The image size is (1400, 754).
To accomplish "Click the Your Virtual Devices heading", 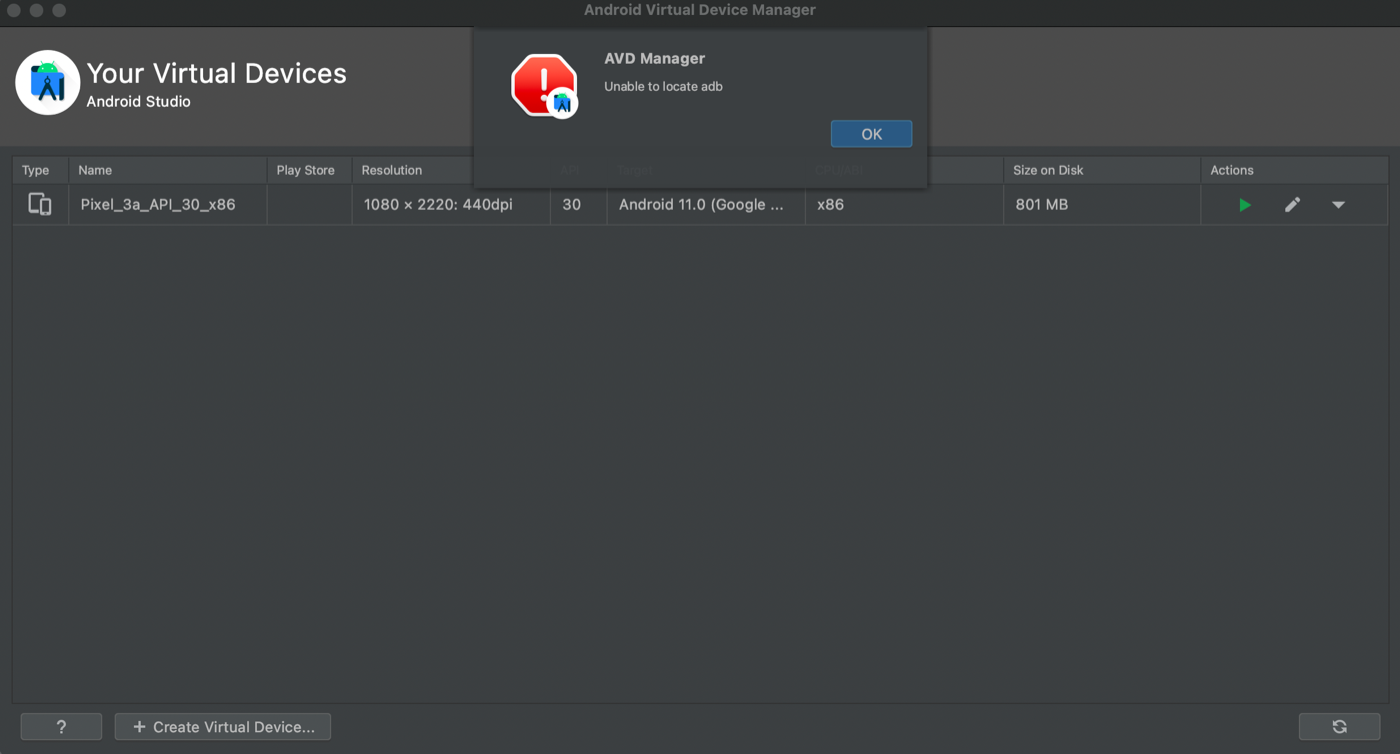I will click(x=217, y=73).
